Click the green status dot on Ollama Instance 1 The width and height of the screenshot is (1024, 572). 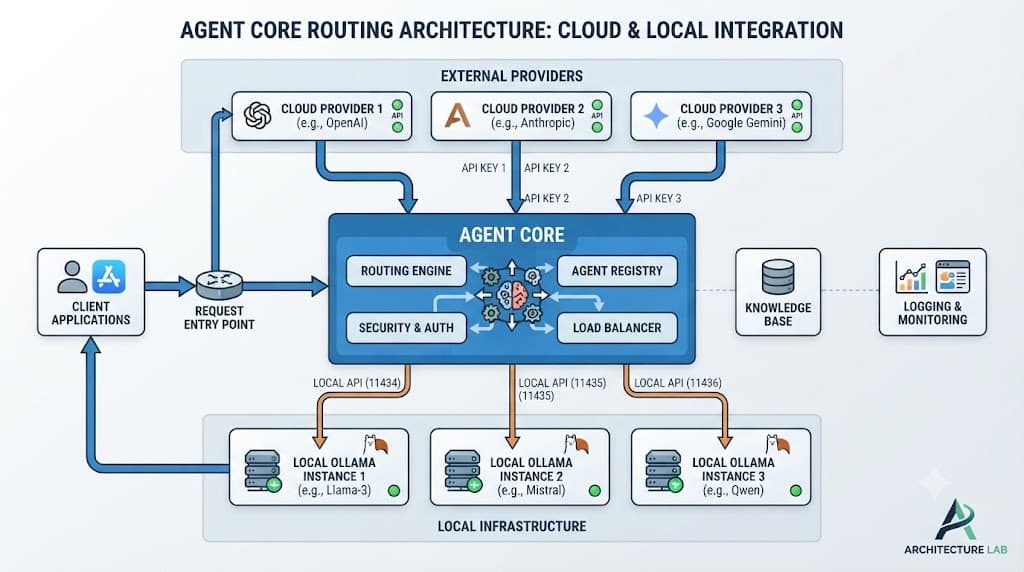(394, 490)
